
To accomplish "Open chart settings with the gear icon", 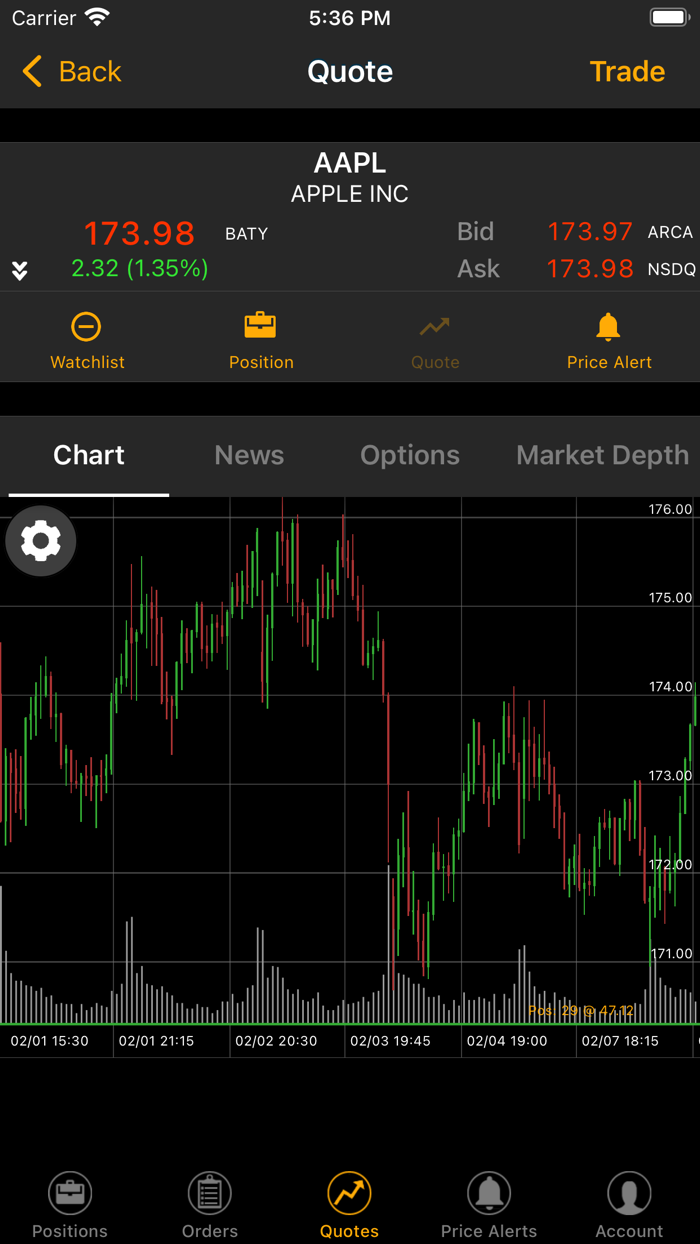I will tap(40, 541).
